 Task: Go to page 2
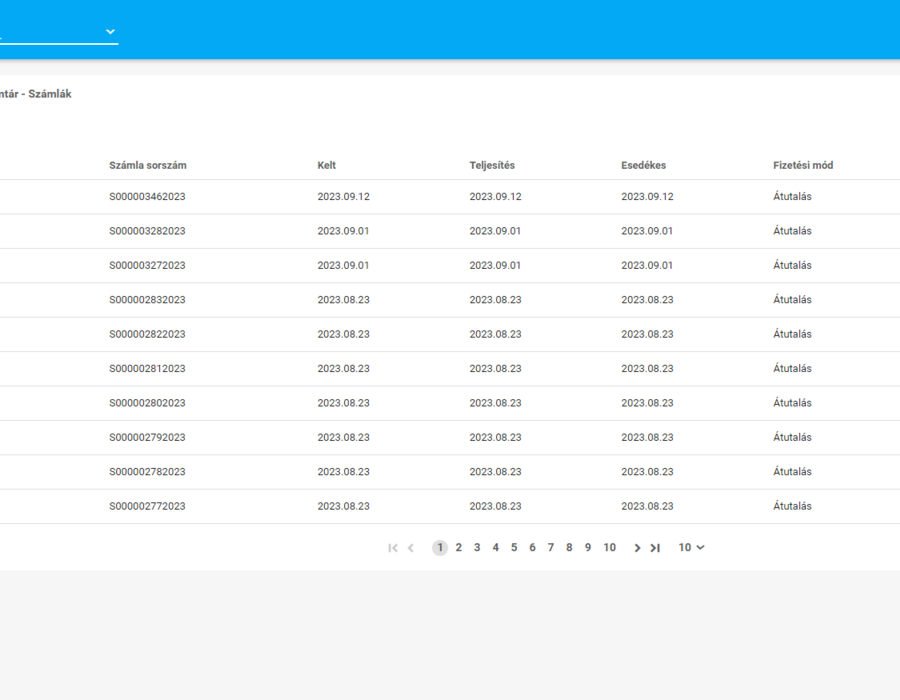pyautogui.click(x=459, y=547)
